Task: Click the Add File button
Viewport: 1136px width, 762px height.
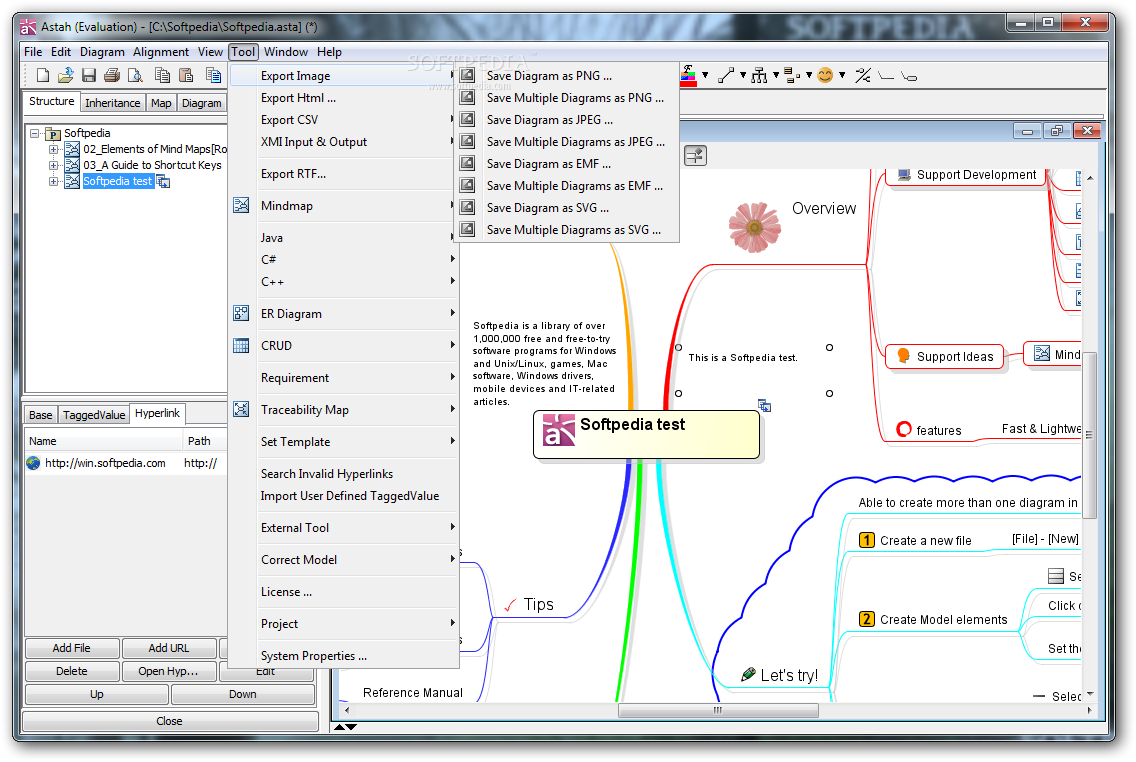Action: pyautogui.click(x=72, y=648)
